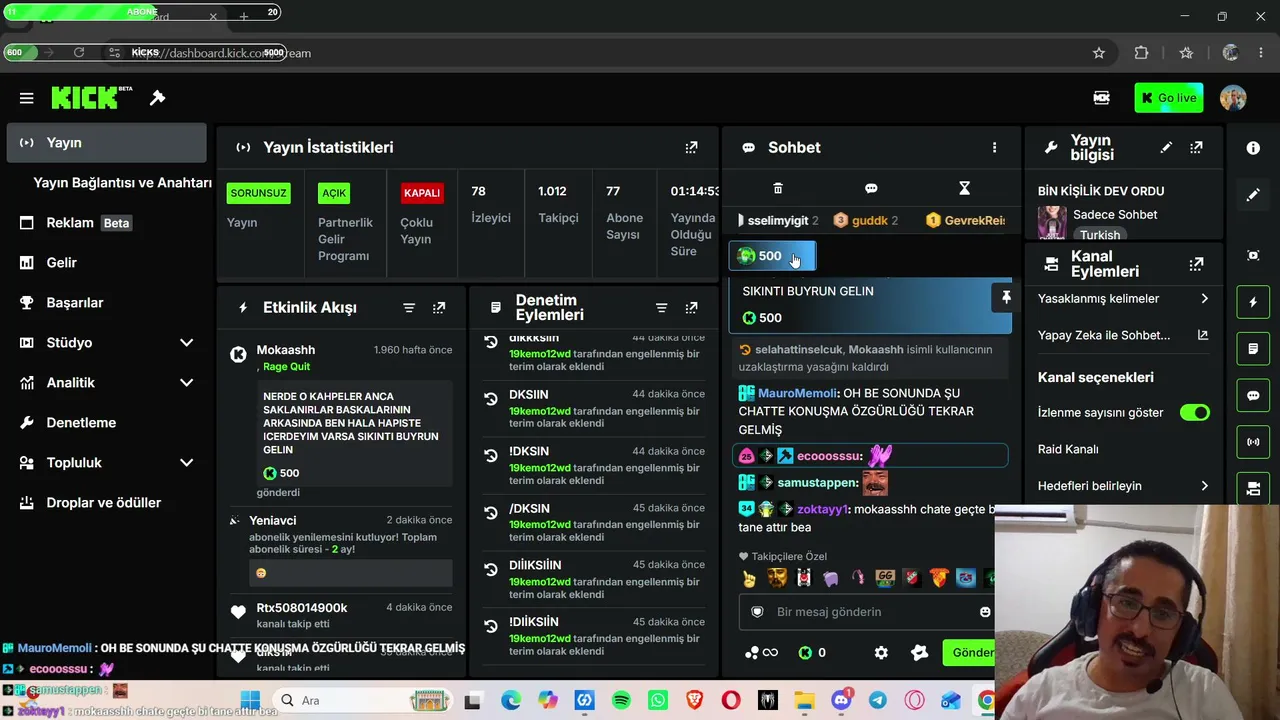Click the pin icon on the pinned message
Screen dimensions: 1280x720
1006,297
